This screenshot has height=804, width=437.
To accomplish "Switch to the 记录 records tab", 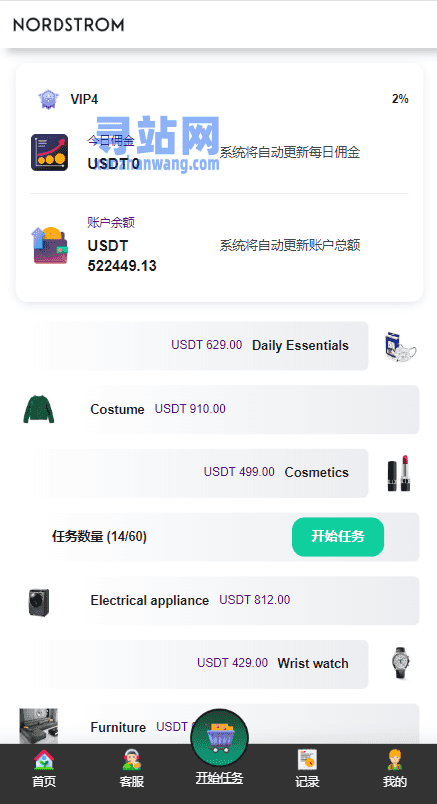I will [x=307, y=769].
